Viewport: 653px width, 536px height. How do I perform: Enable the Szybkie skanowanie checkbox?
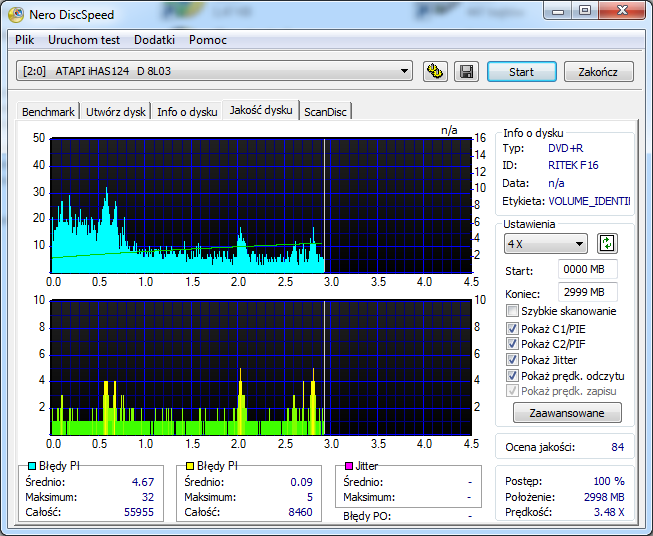512,311
